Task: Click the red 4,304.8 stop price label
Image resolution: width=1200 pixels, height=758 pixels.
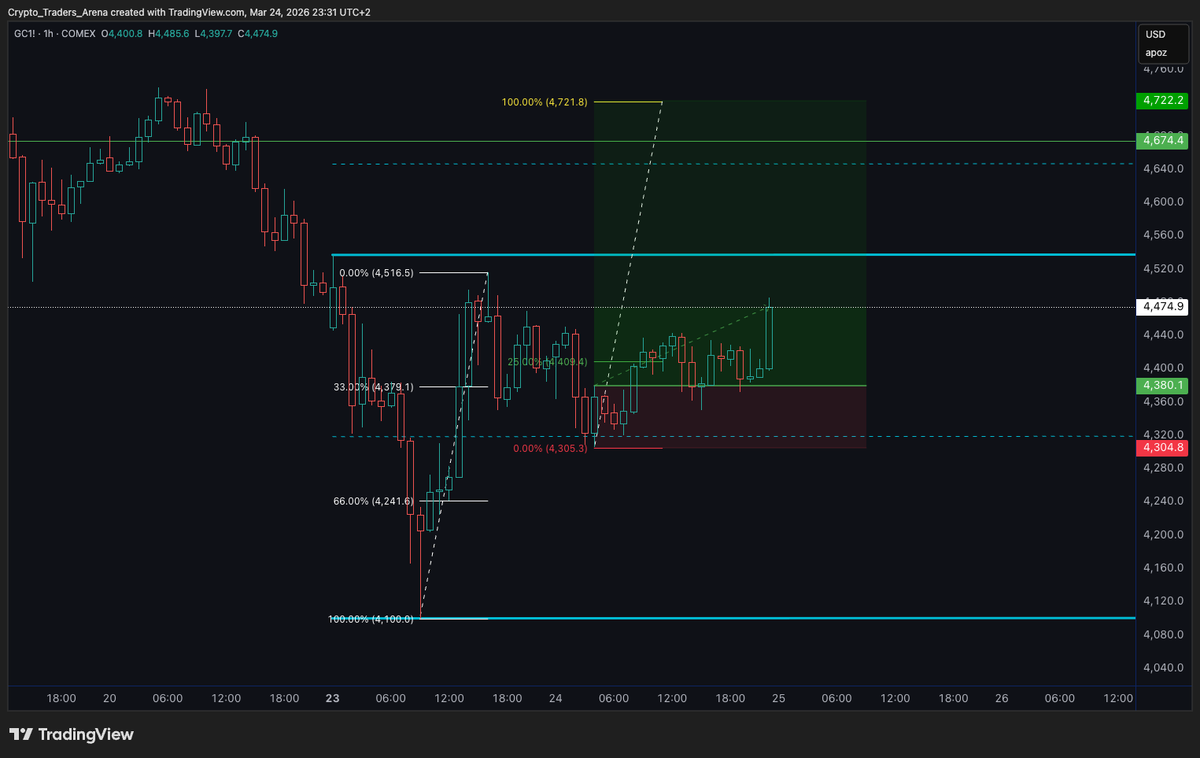Action: pos(1162,448)
